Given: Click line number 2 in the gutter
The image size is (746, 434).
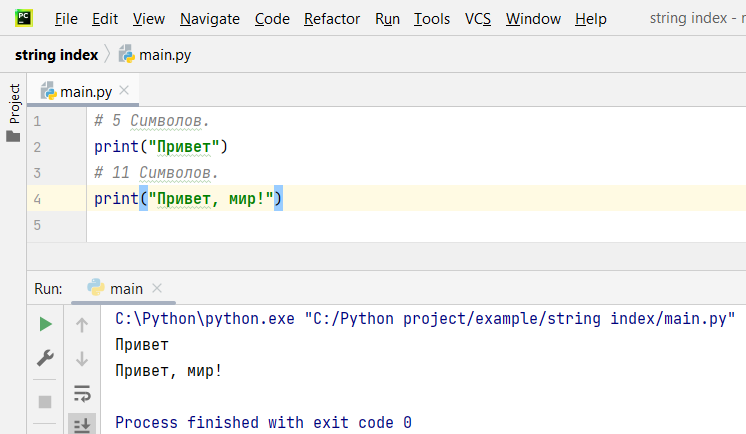Looking at the screenshot, I should tap(37, 147).
